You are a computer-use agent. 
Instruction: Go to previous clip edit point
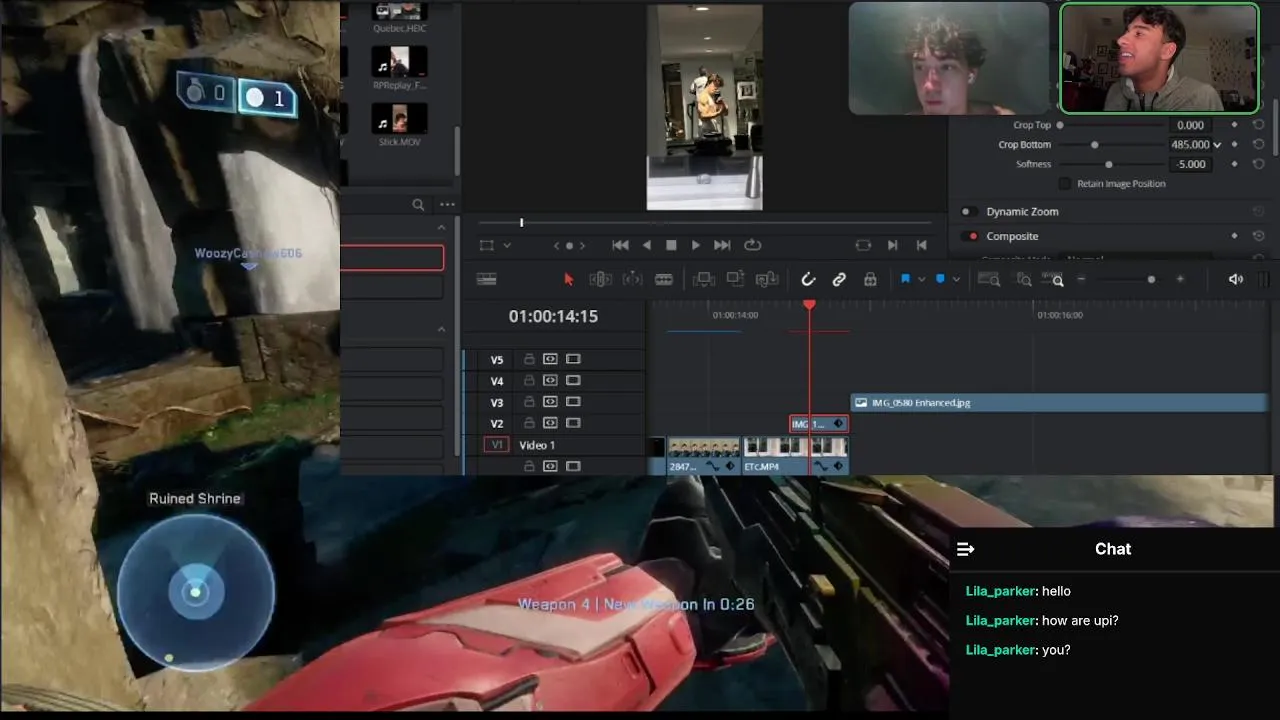[x=922, y=245]
